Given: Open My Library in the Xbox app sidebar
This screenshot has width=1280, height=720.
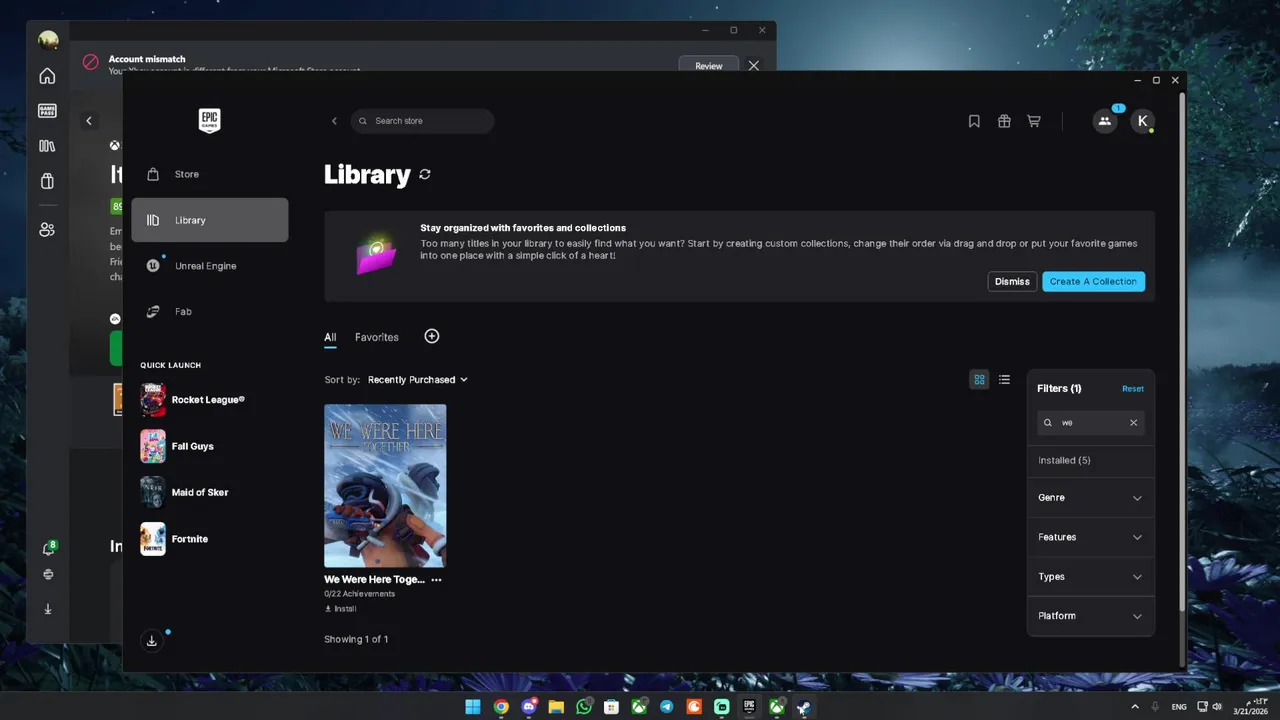Looking at the screenshot, I should click(x=47, y=146).
